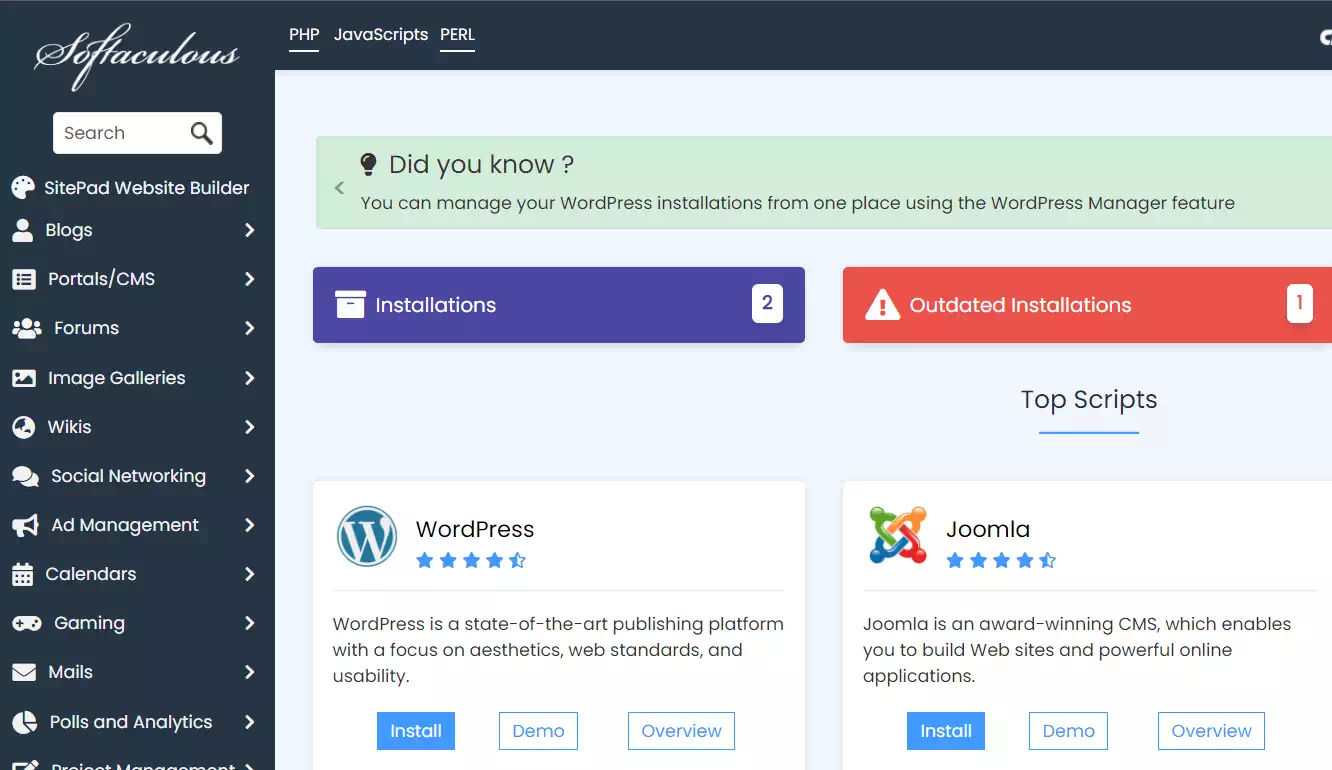1332x770 pixels.
Task: Expand the Forums category chevron
Action: (x=249, y=328)
